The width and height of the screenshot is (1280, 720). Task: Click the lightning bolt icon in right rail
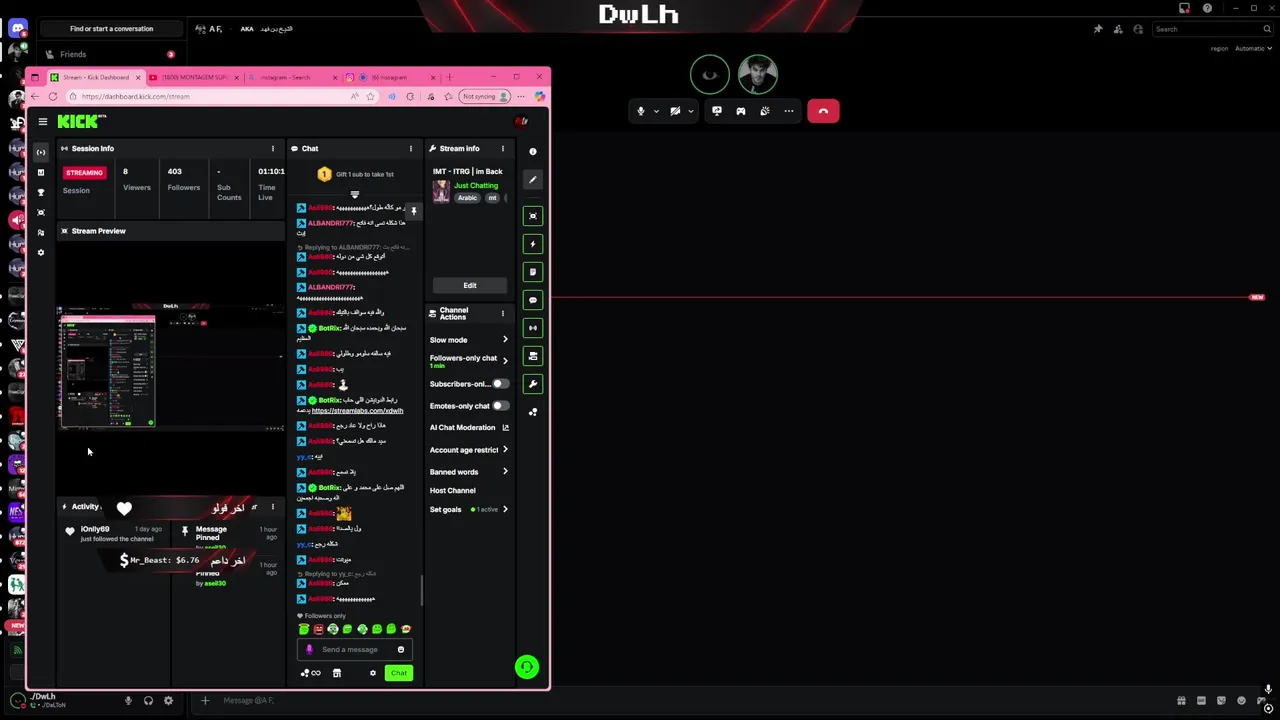click(533, 244)
